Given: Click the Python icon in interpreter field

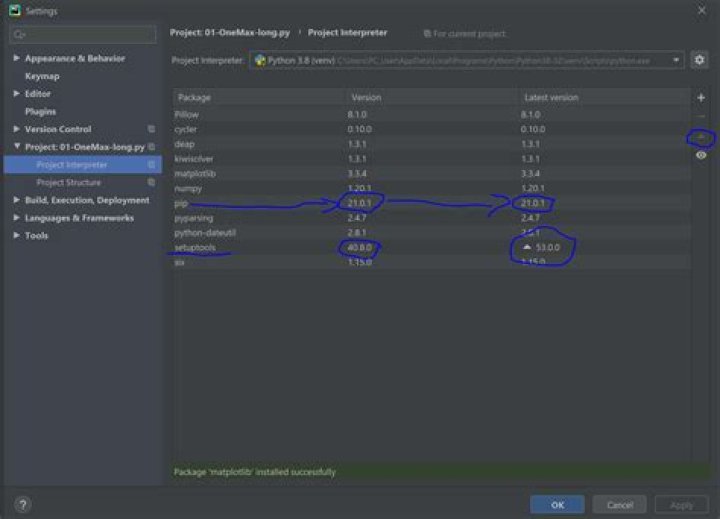Looking at the screenshot, I should click(260, 60).
